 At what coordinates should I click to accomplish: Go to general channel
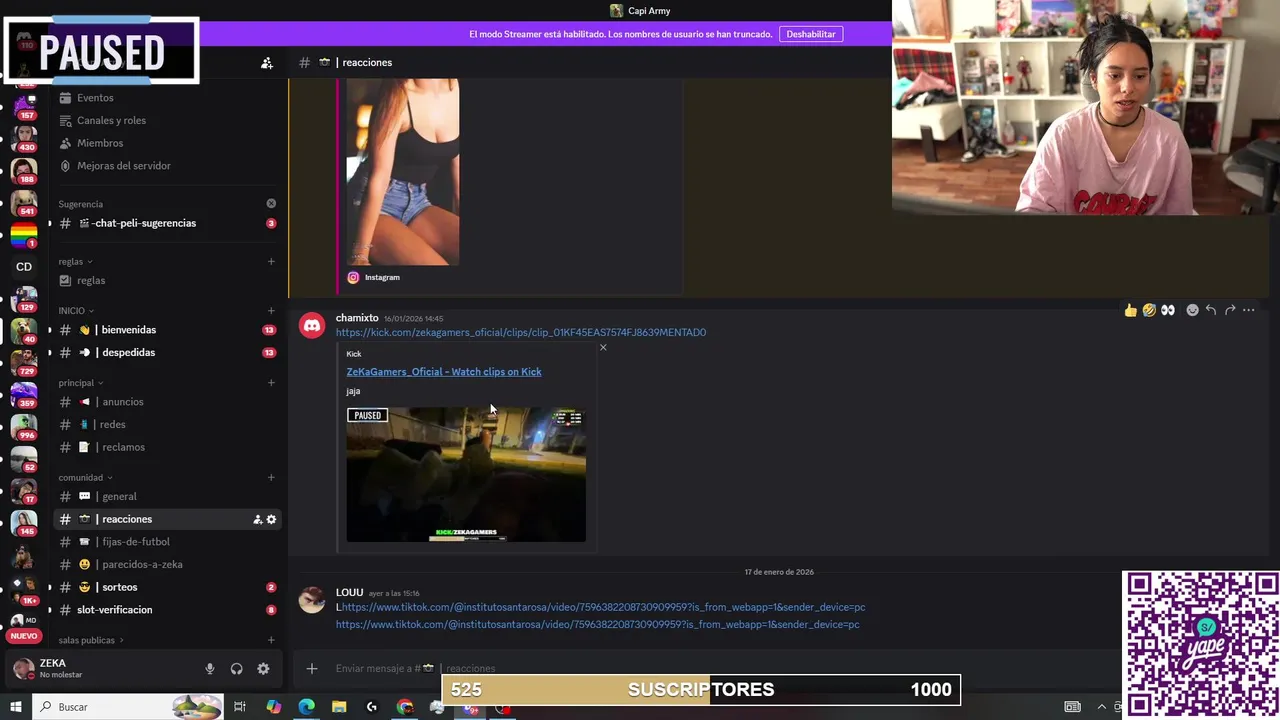click(x=166, y=497)
